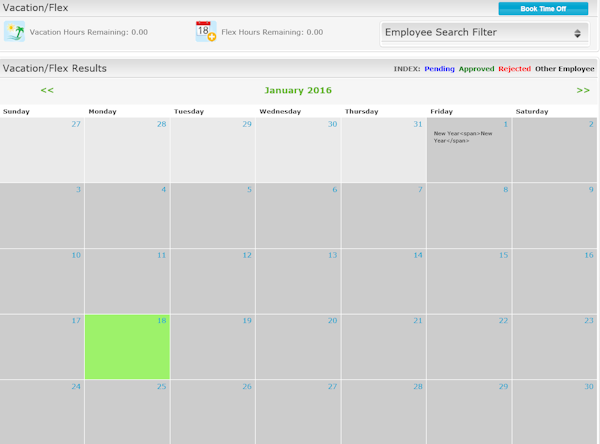This screenshot has height=444, width=600.
Task: Go to next month with >> arrow
Action: tap(583, 90)
